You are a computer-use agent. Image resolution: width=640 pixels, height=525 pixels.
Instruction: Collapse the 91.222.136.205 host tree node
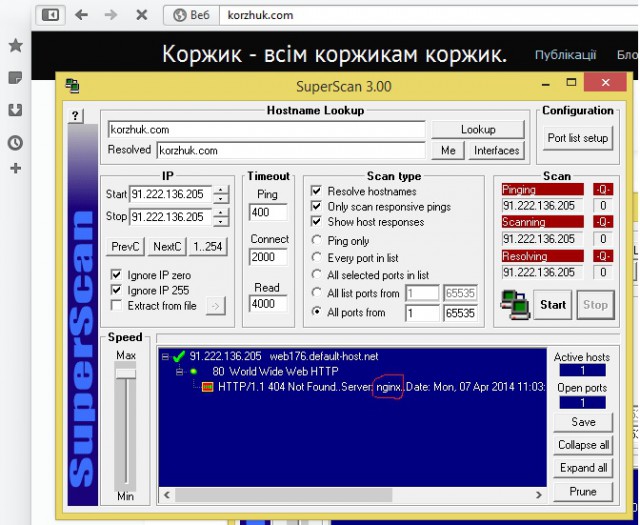tap(165, 357)
